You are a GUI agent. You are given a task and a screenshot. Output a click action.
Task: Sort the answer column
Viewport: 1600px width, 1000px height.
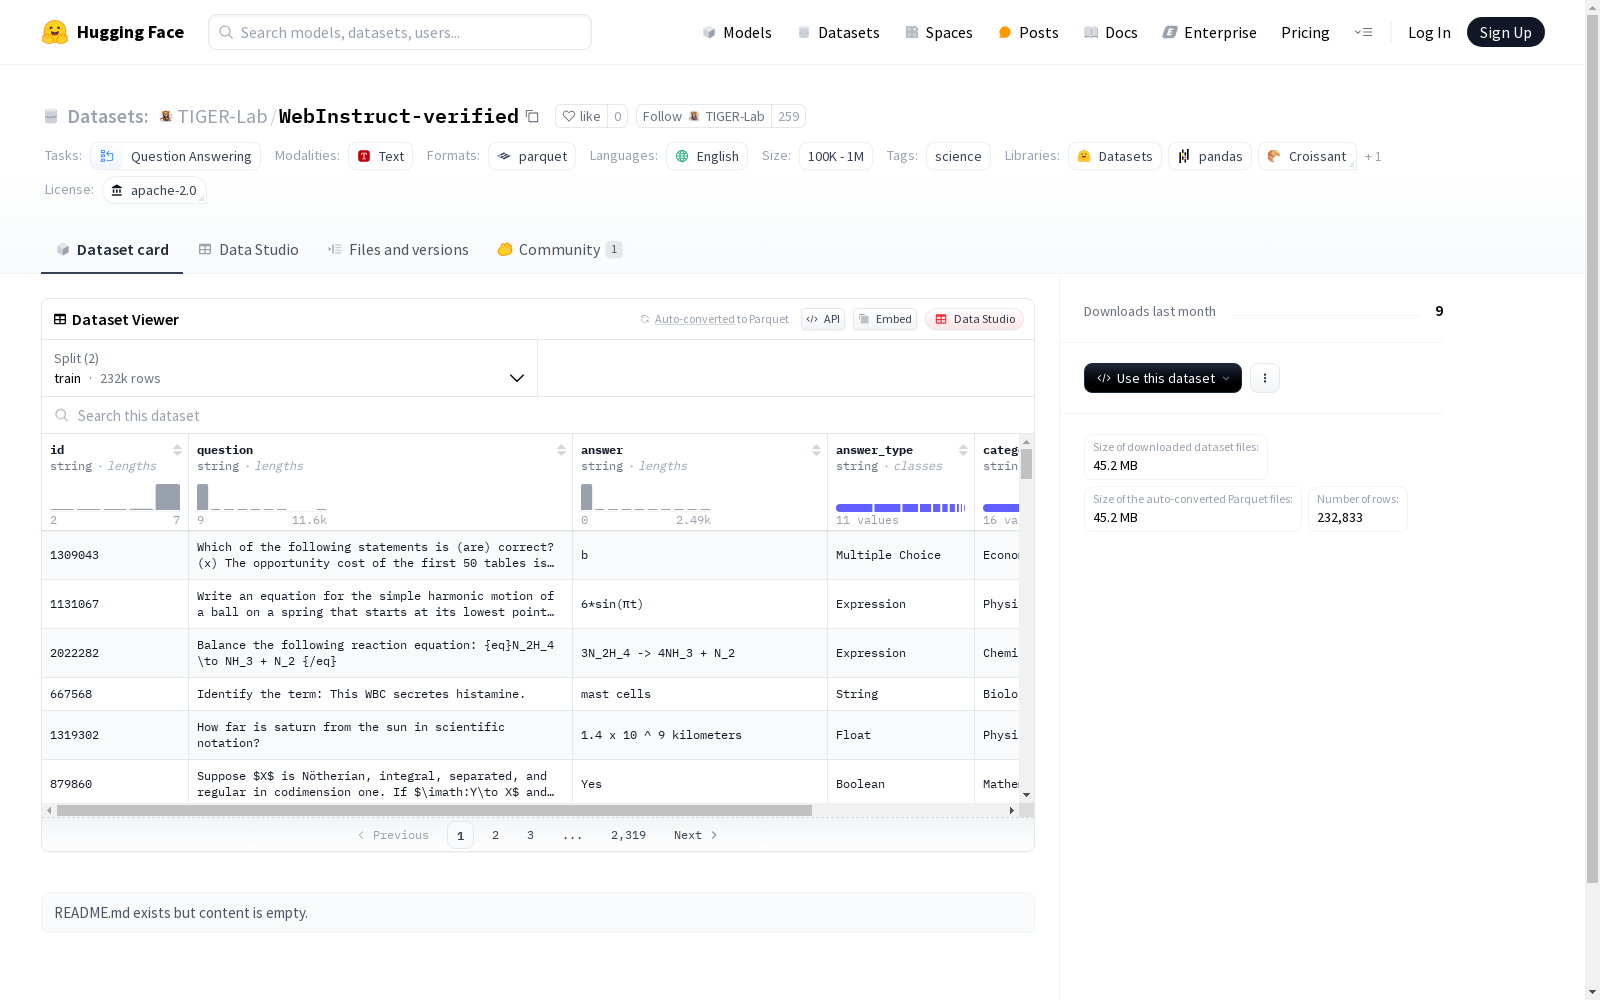(816, 450)
